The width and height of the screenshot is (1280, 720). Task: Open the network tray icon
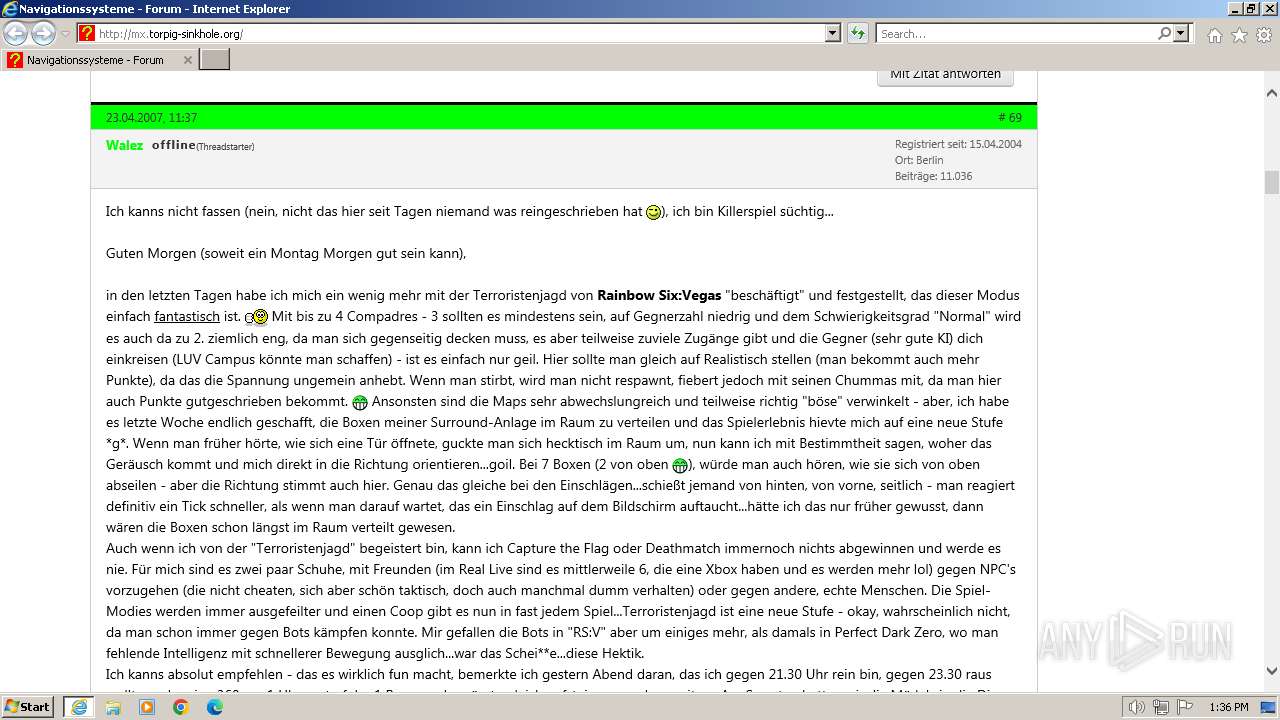1161,707
